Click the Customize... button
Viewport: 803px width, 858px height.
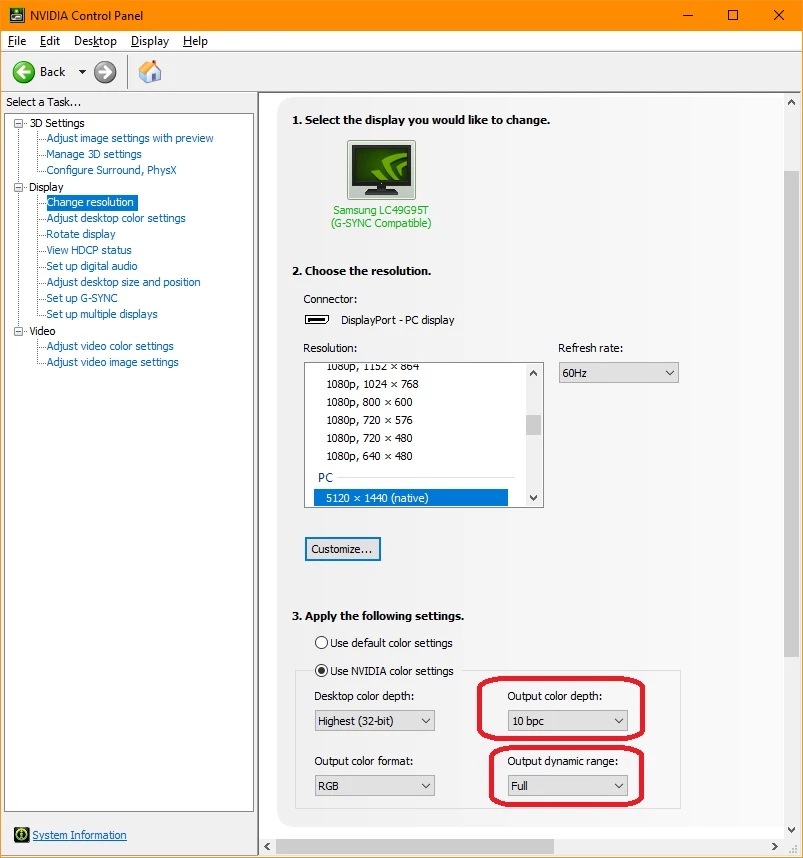pos(343,549)
